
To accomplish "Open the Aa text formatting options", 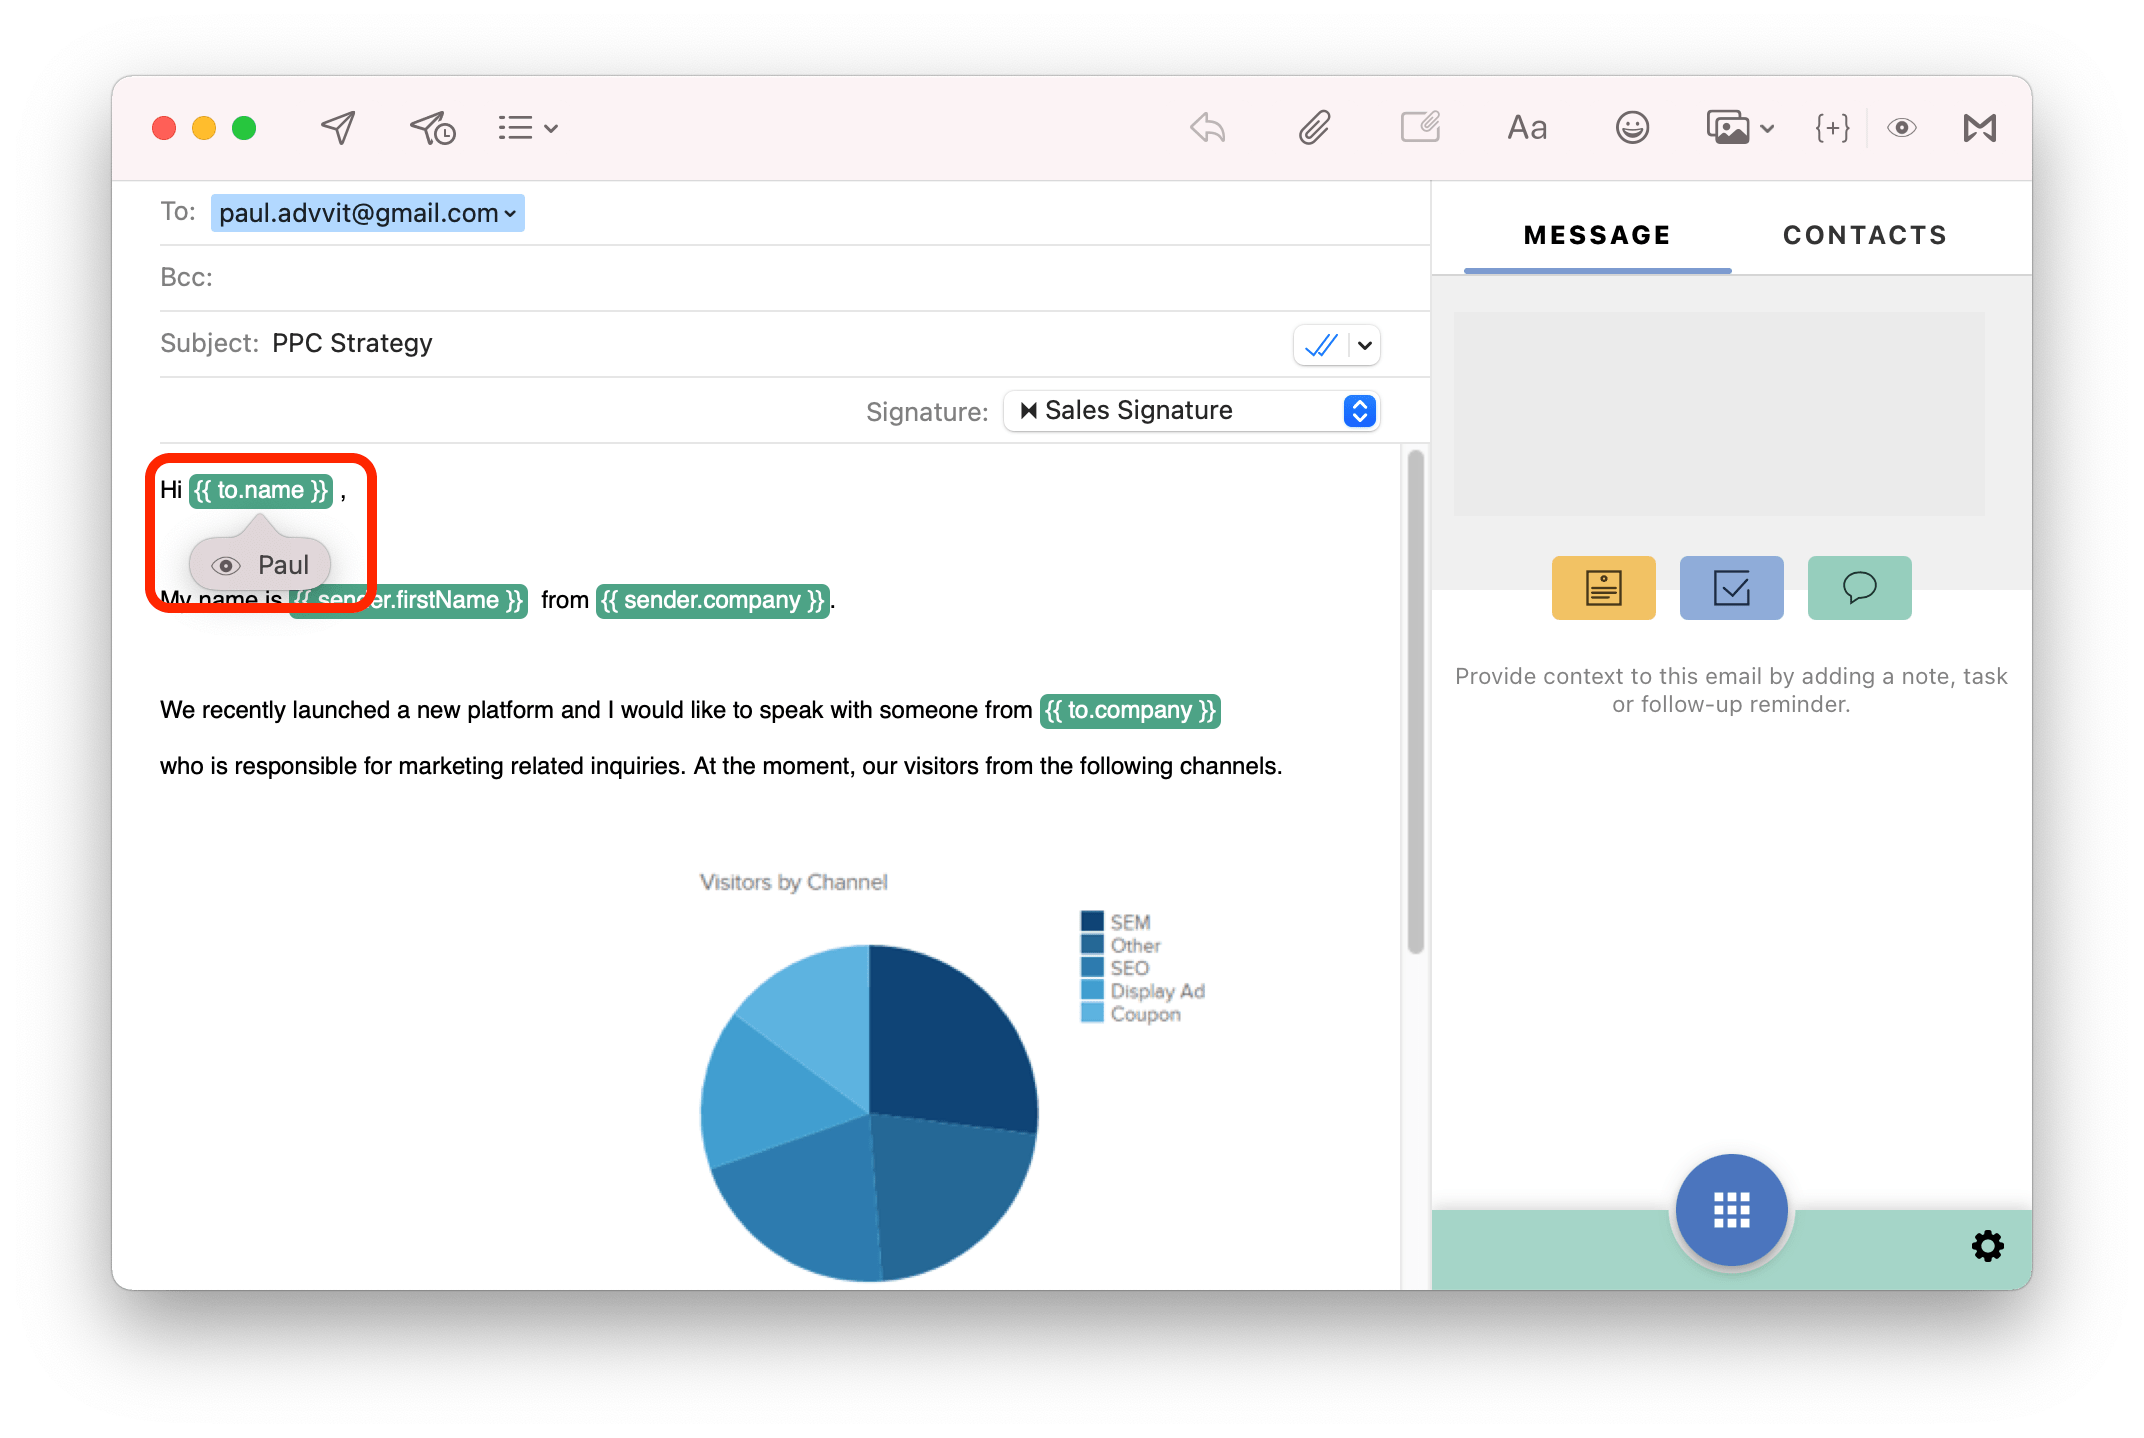I will click(x=1526, y=128).
